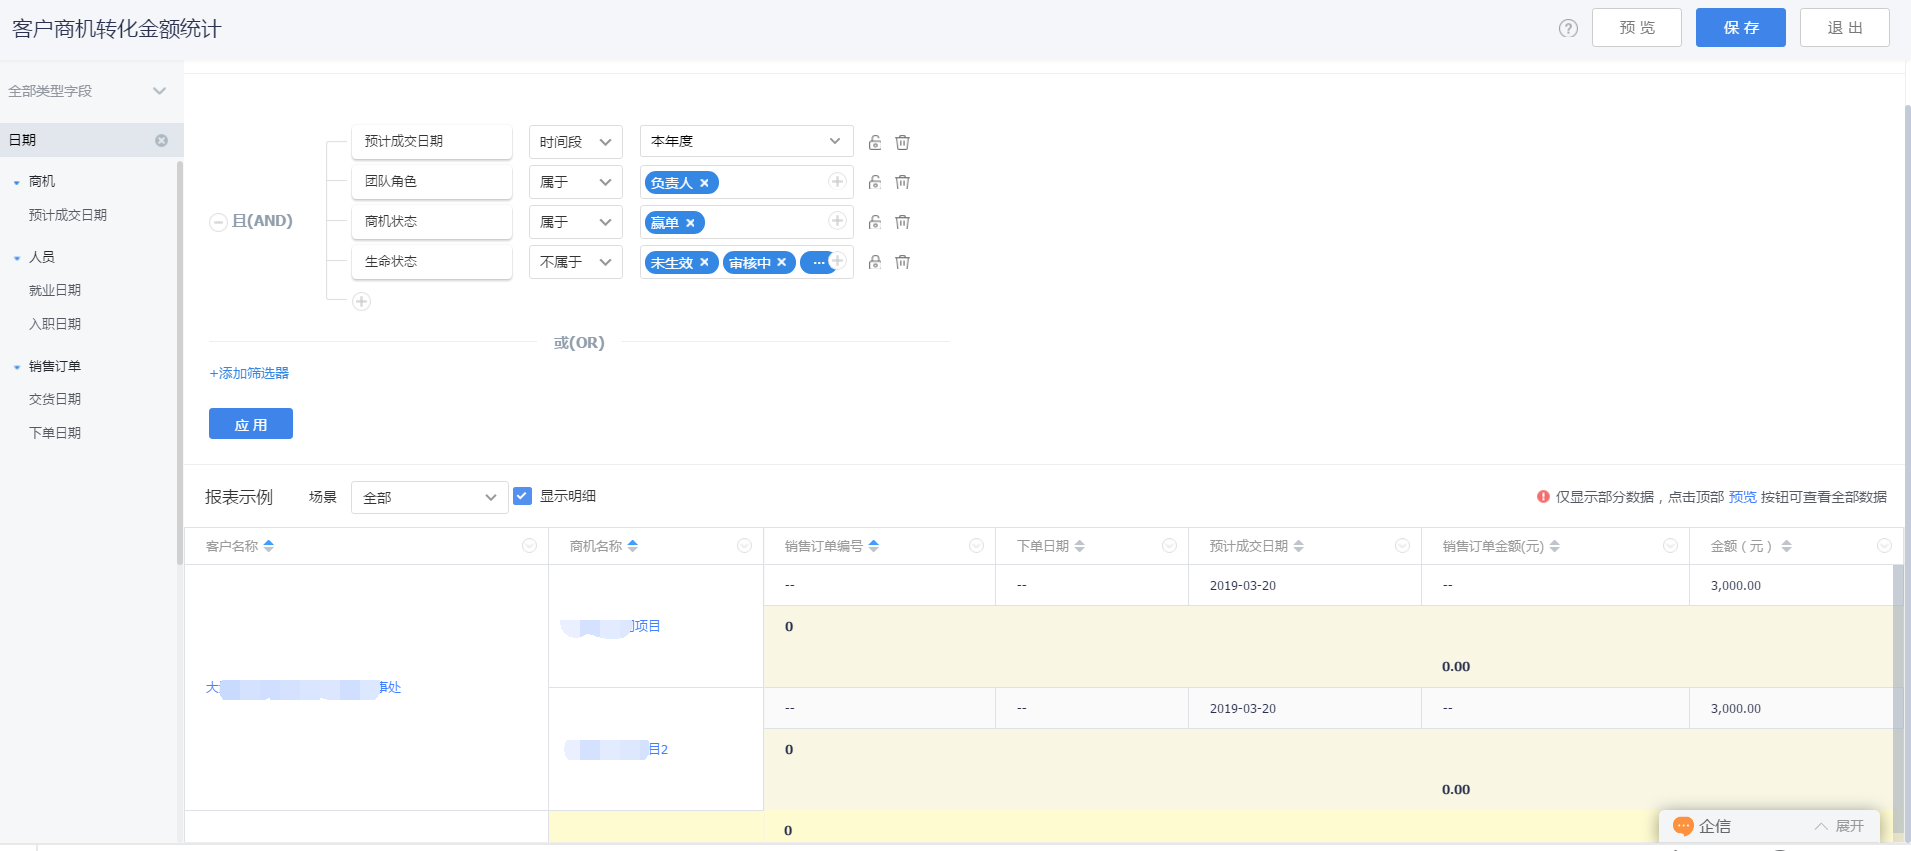This screenshot has height=851, width=1911.
Task: Show more tags with ellipsis tag
Action: coord(818,262)
